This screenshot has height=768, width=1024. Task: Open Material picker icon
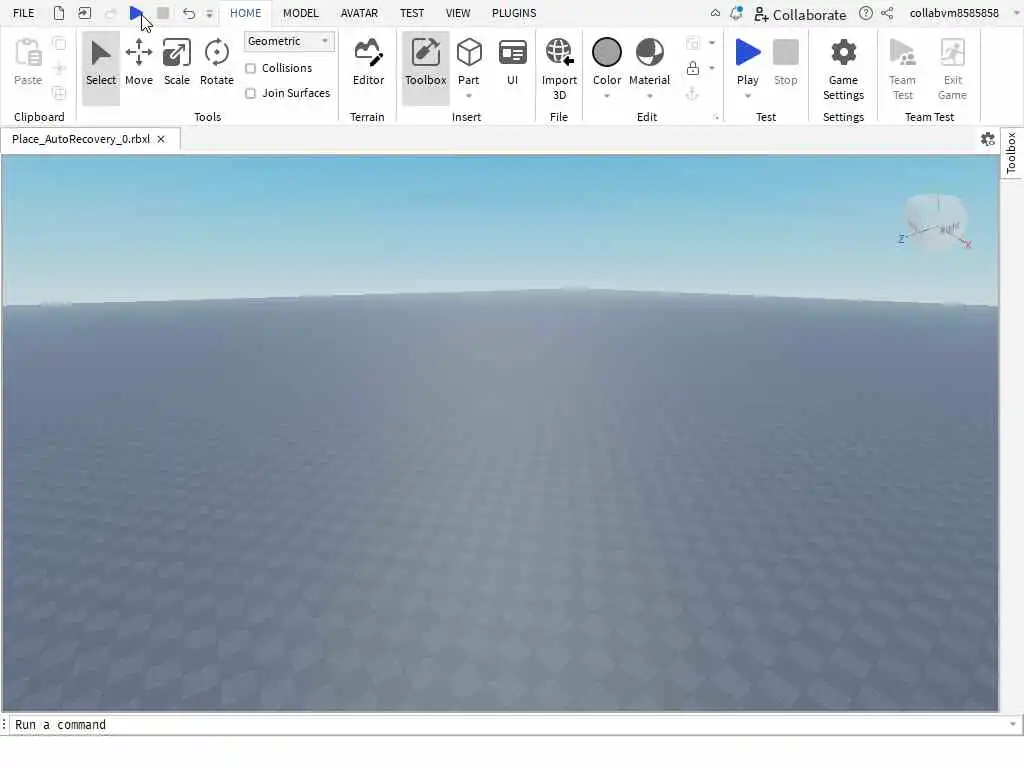click(x=649, y=54)
